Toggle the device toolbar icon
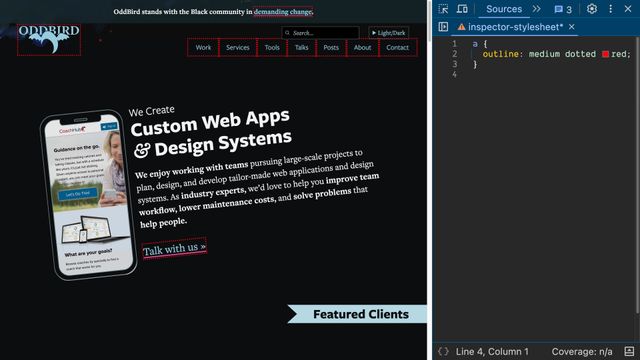 tap(462, 9)
